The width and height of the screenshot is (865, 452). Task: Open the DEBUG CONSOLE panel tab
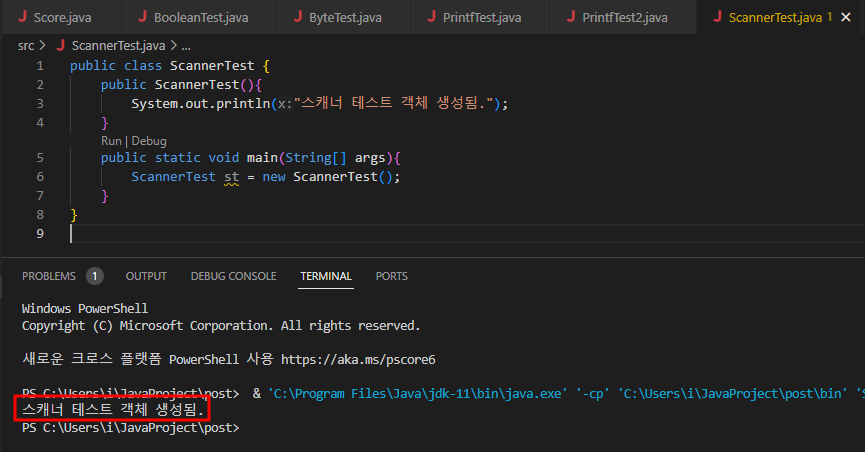[233, 276]
